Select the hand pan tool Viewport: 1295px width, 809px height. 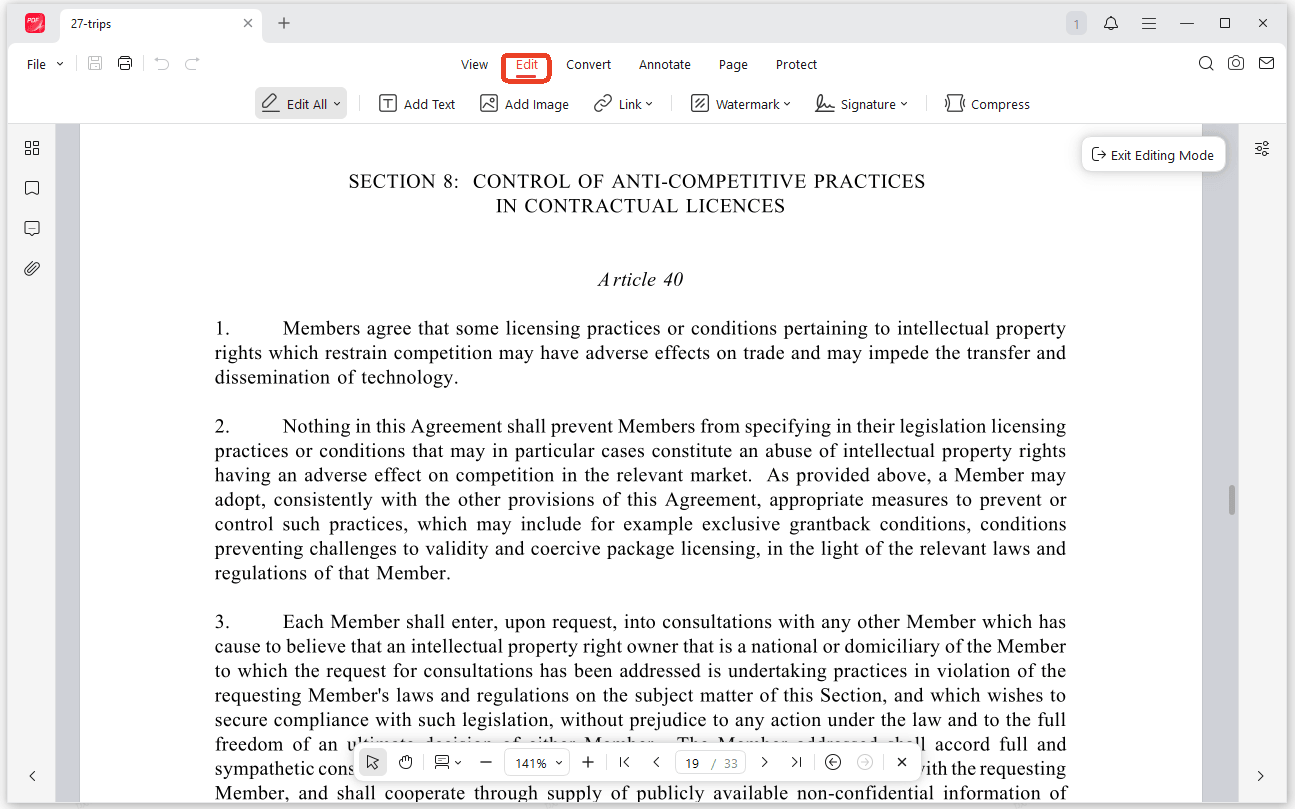point(406,762)
